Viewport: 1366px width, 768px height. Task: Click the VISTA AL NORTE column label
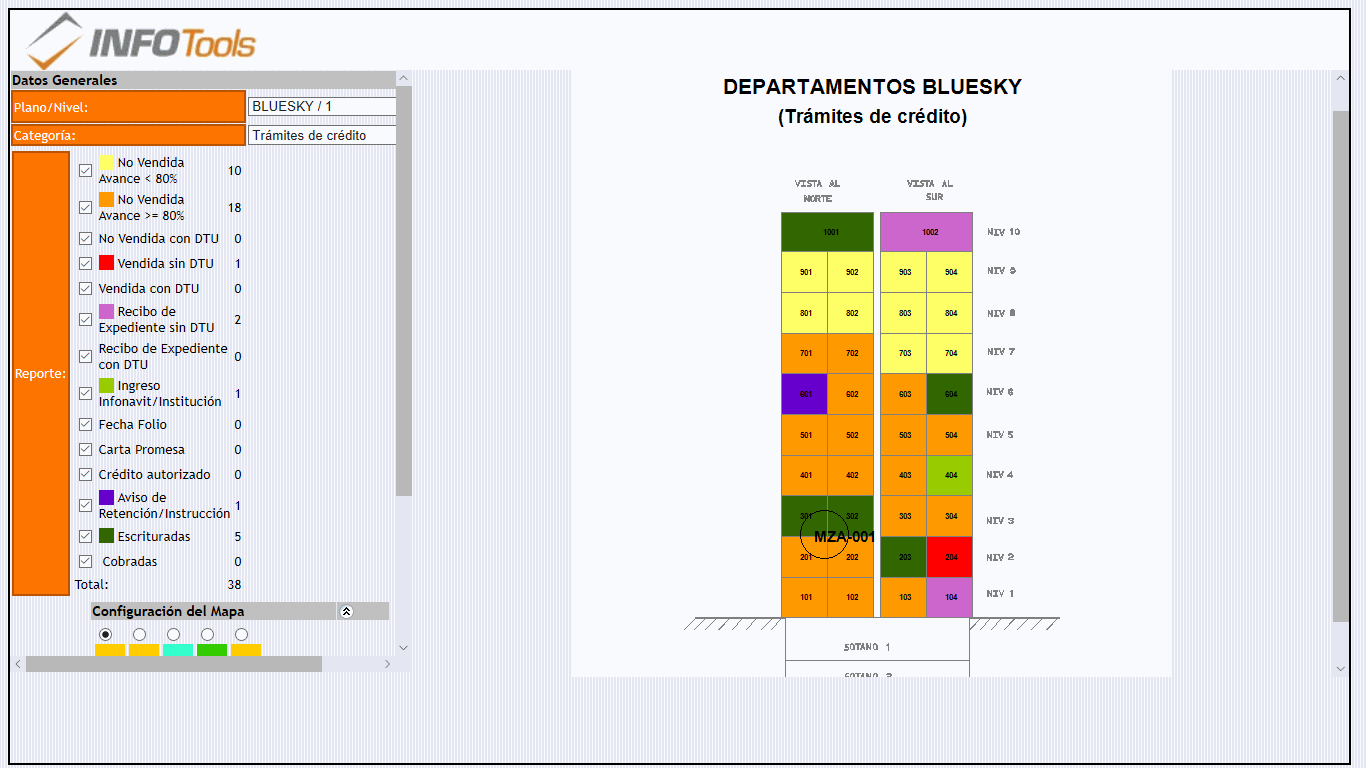click(x=817, y=191)
